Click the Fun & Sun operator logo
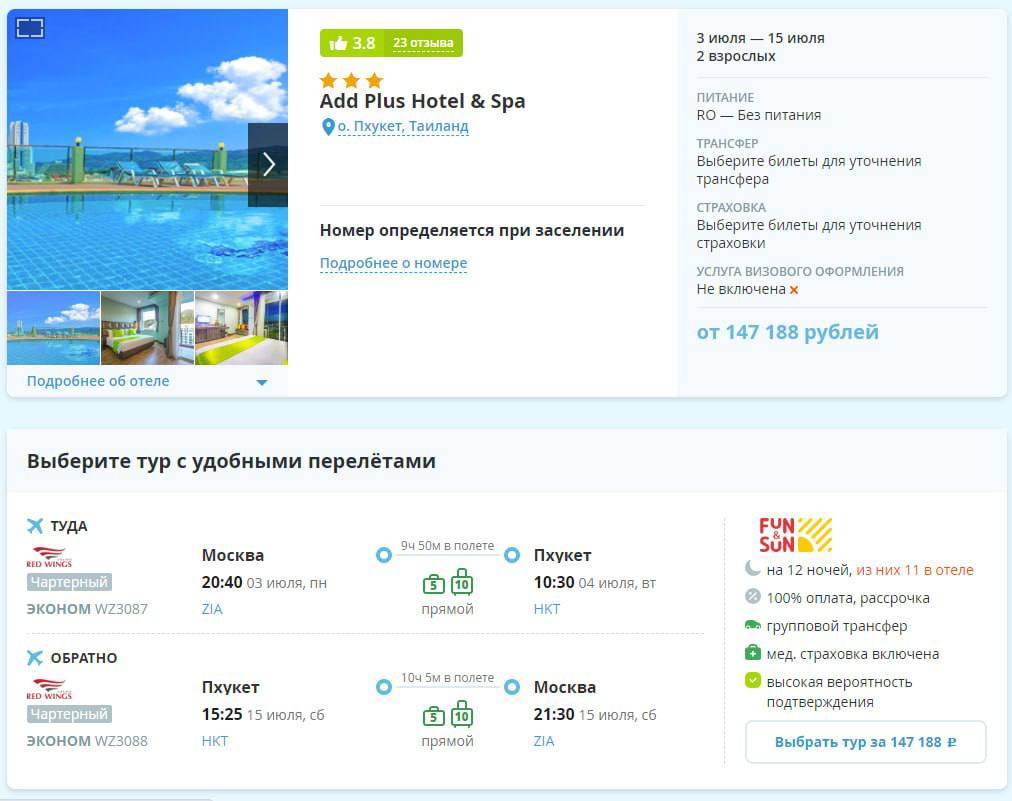The image size is (1012, 801). 795,535
